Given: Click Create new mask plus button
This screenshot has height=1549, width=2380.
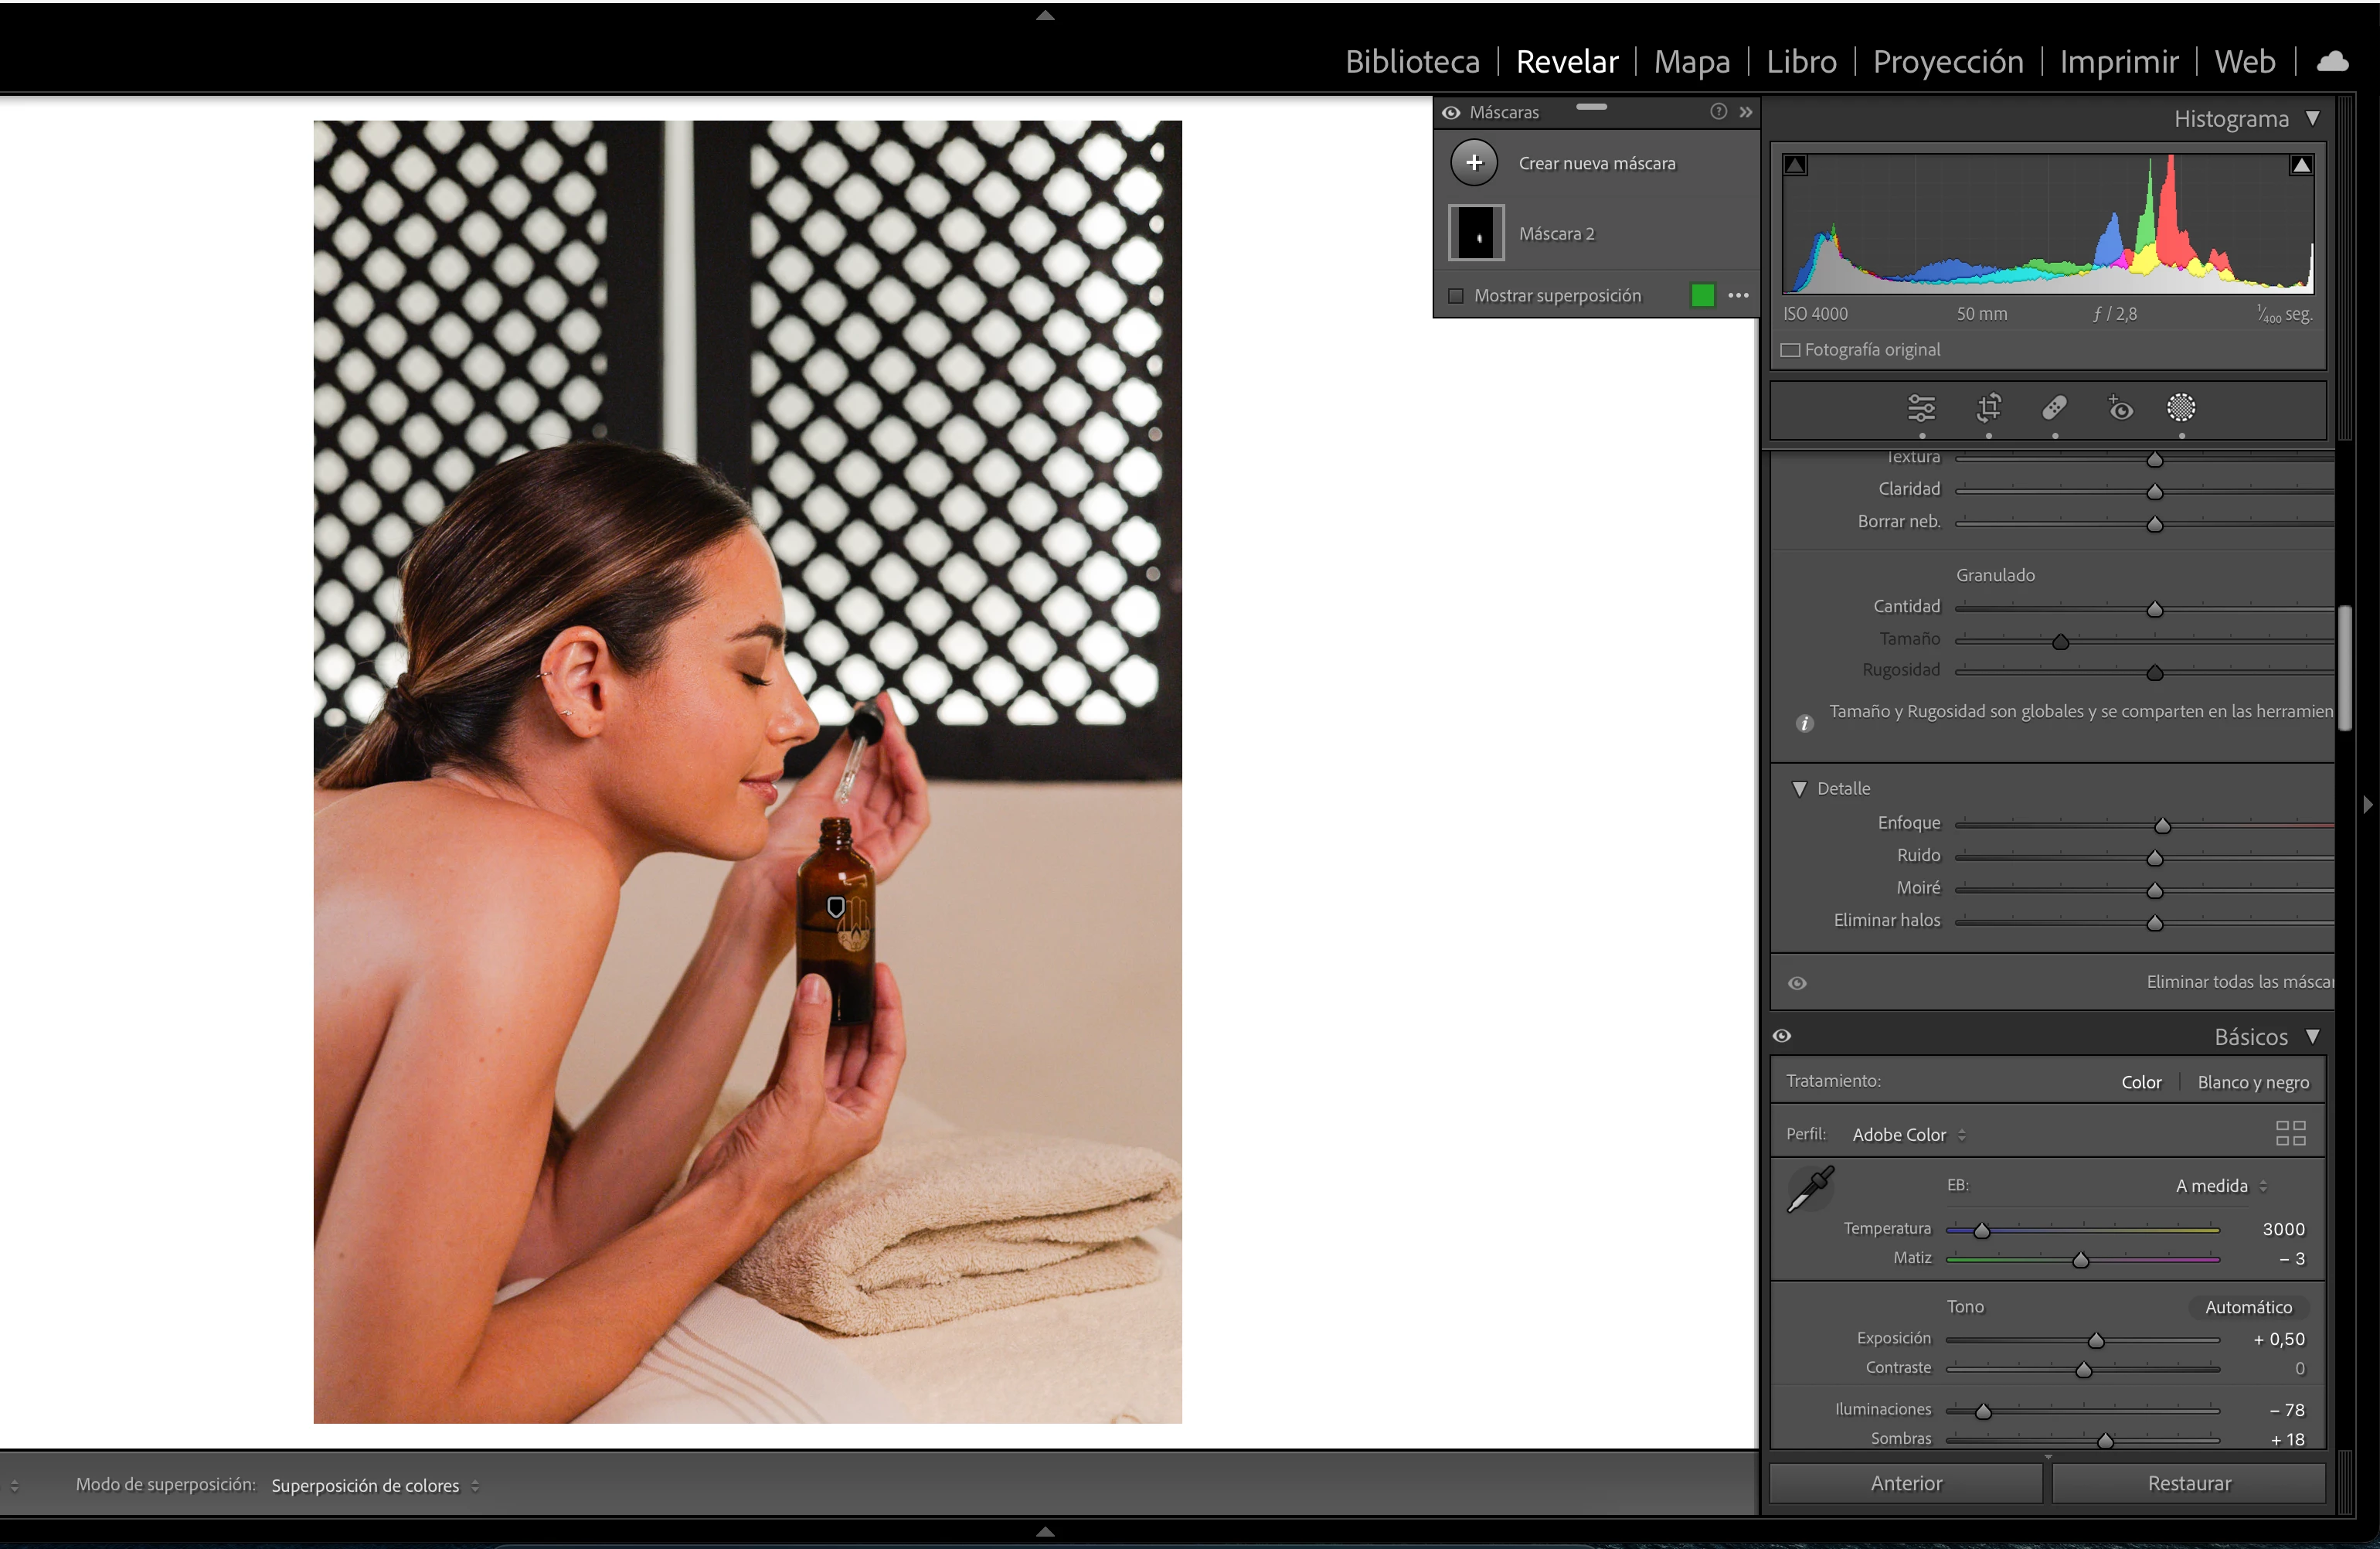Looking at the screenshot, I should coord(1474,163).
